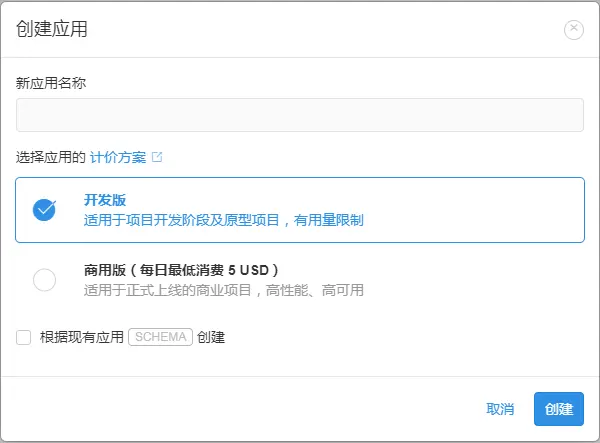Tick the 根据现有应用 SCHEMA checkbox
The image size is (600, 443).
(24, 337)
